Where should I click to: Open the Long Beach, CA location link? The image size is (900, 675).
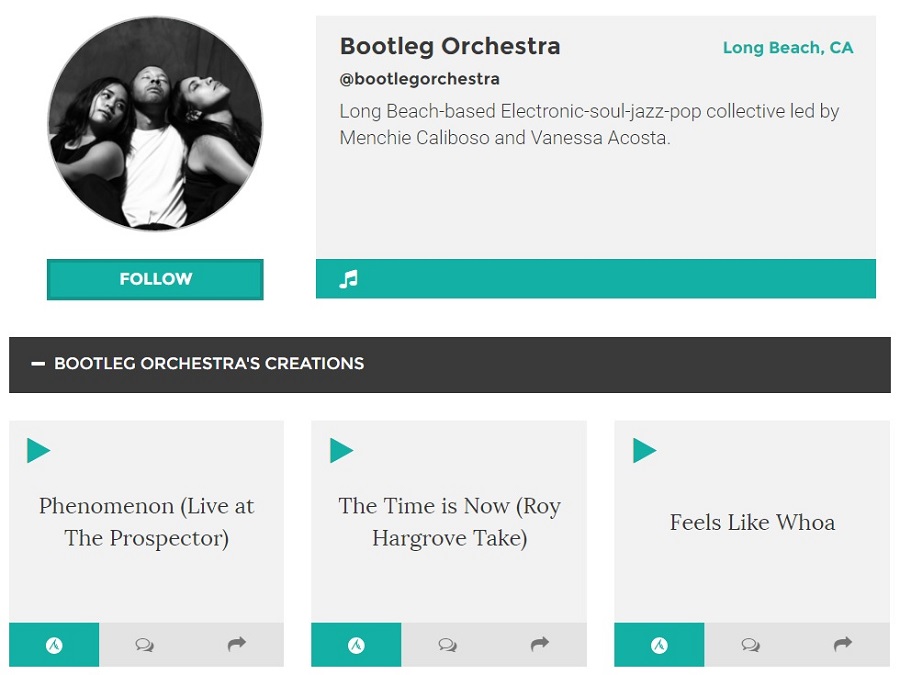coord(788,48)
